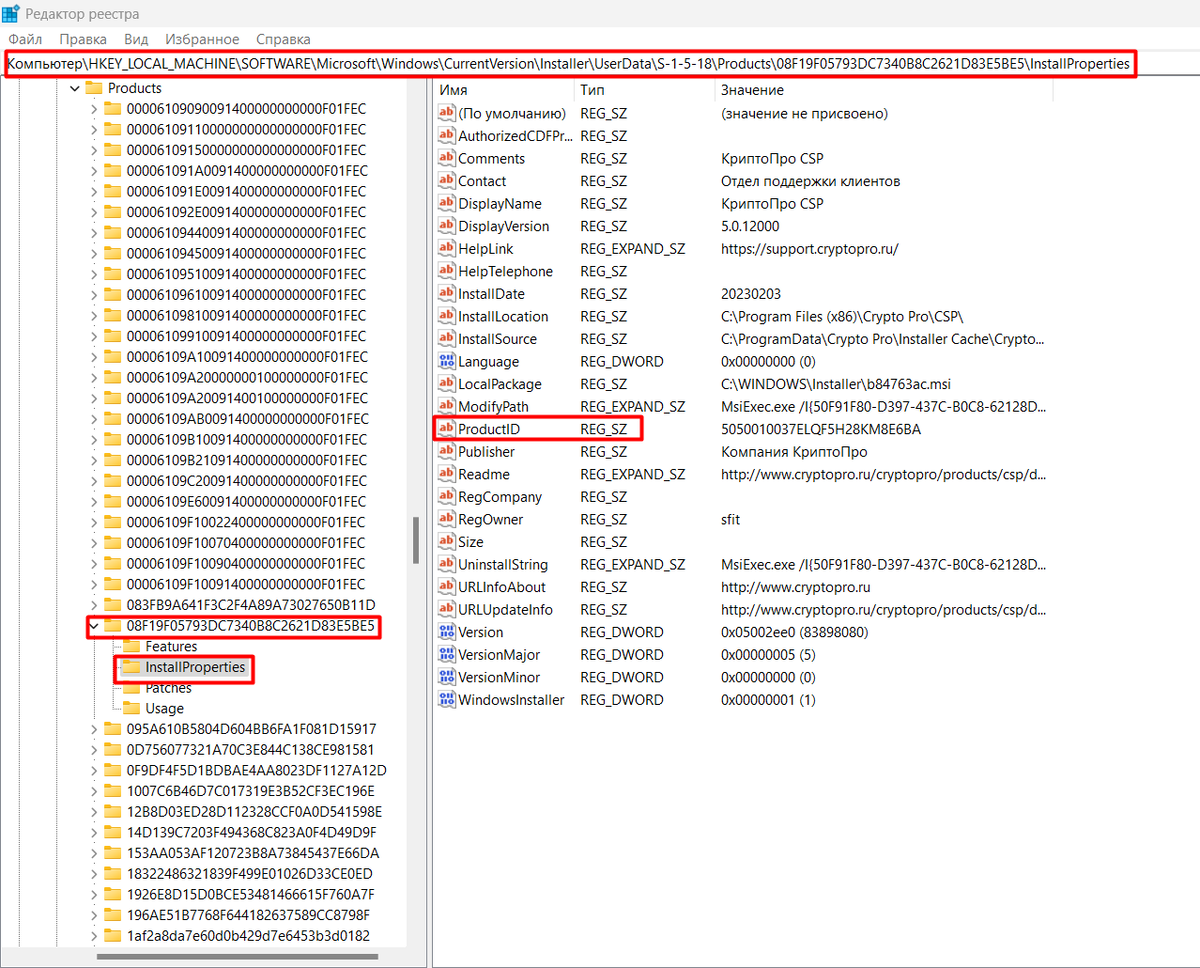Screen dimensions: 1200x968
Task: Expand key 00006109110000000000000000F01FEC
Action: (x=94, y=129)
